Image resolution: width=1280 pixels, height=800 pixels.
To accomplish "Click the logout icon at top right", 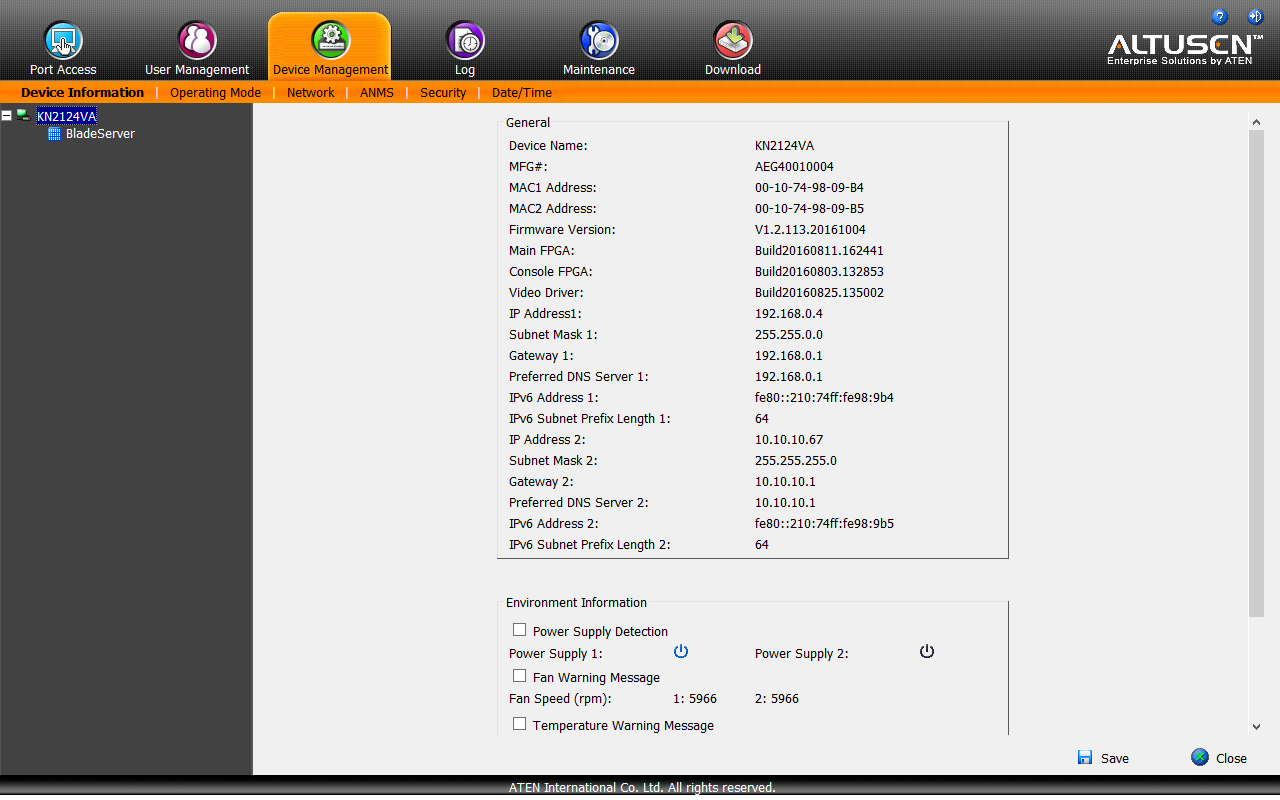I will tap(1255, 17).
